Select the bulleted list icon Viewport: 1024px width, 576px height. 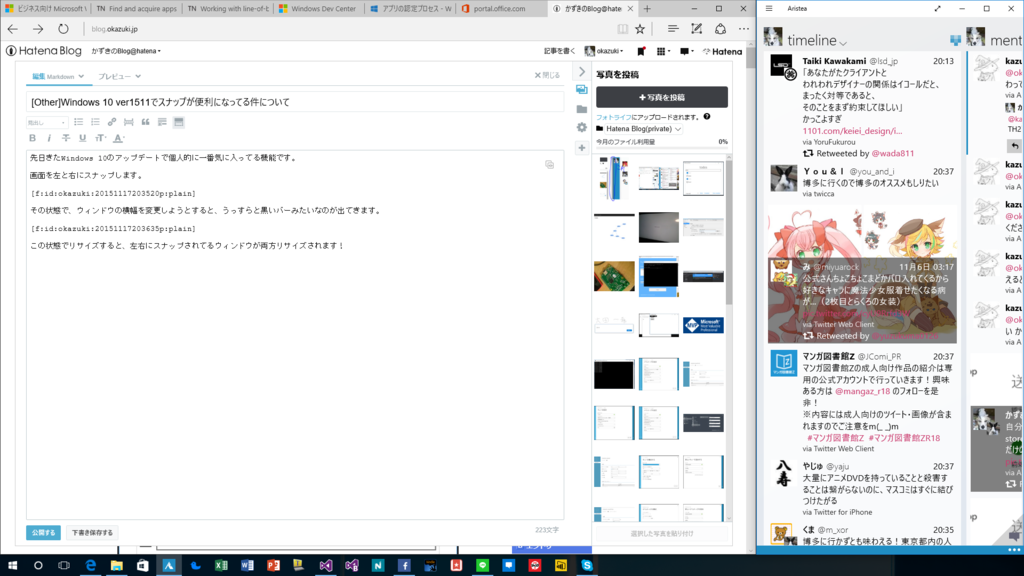tap(79, 122)
